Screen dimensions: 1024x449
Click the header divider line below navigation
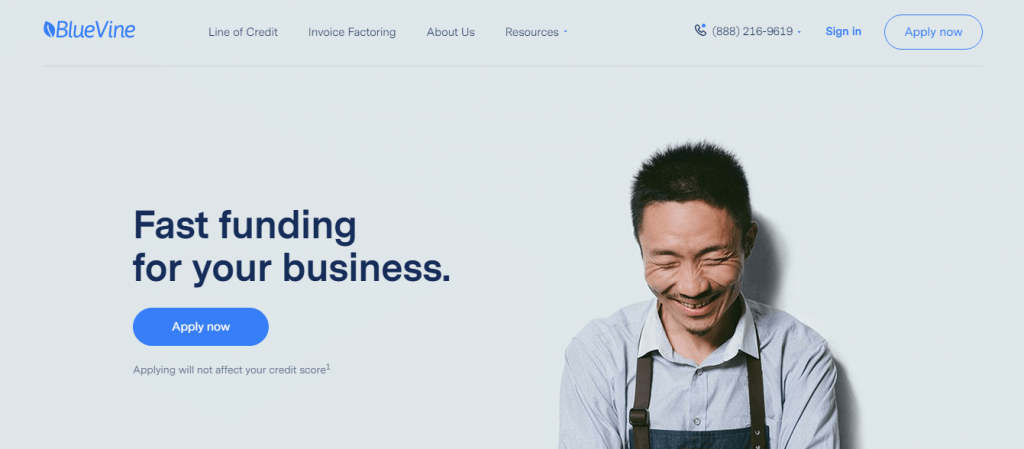coord(513,66)
